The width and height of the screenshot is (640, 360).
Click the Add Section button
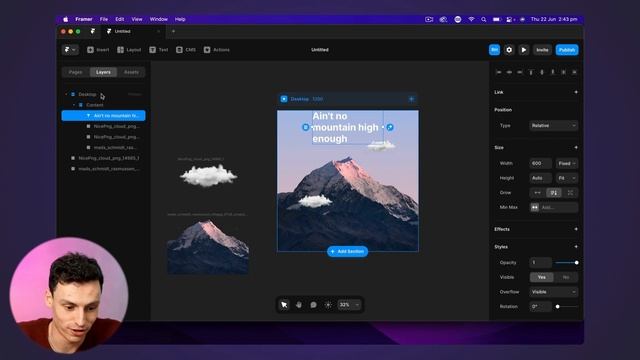347,251
